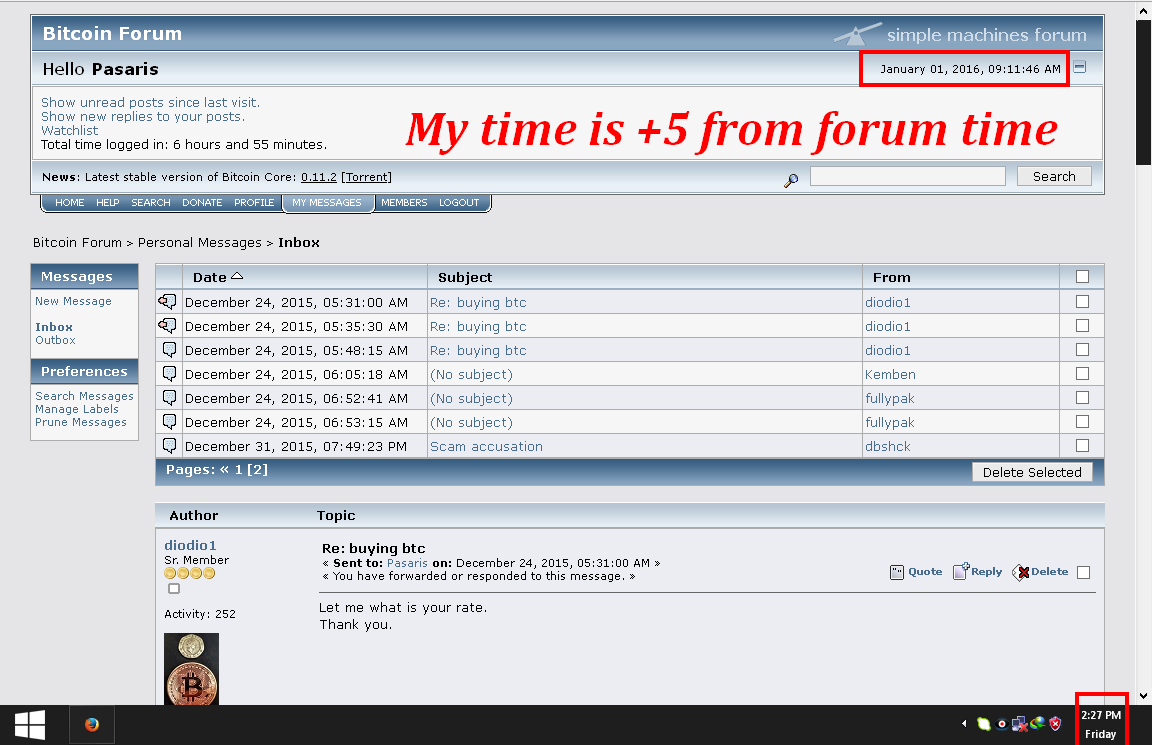
Task: Click the Delete icon on the message
Action: coord(1020,572)
